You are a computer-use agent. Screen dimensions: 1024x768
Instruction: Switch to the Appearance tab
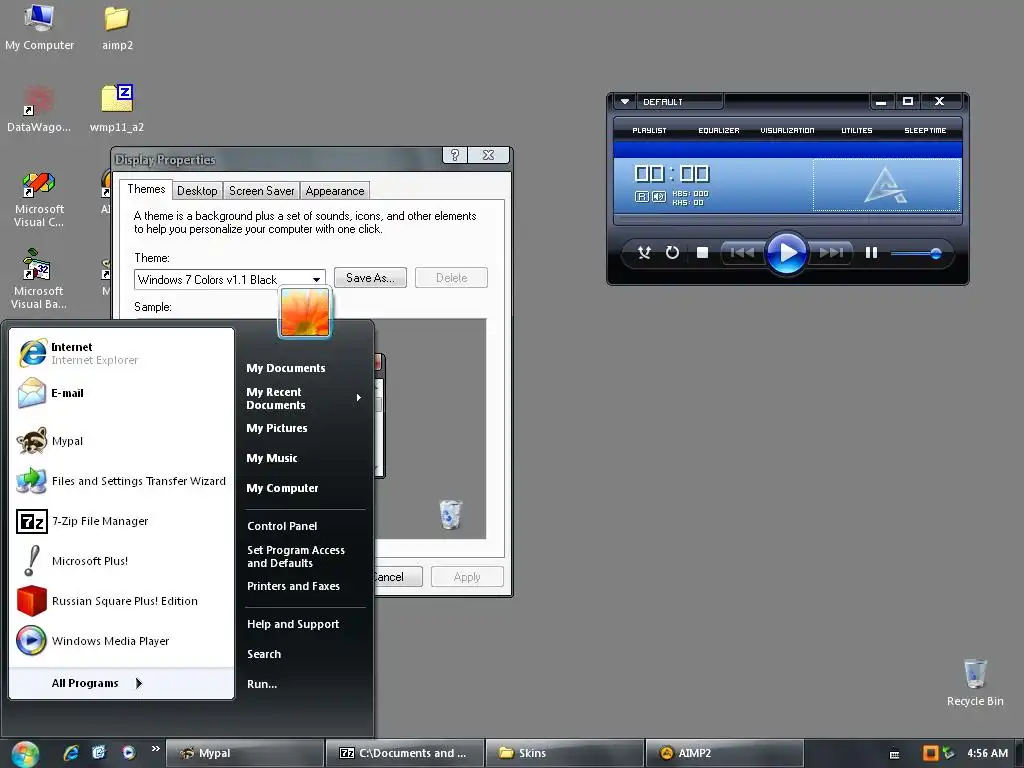point(334,191)
